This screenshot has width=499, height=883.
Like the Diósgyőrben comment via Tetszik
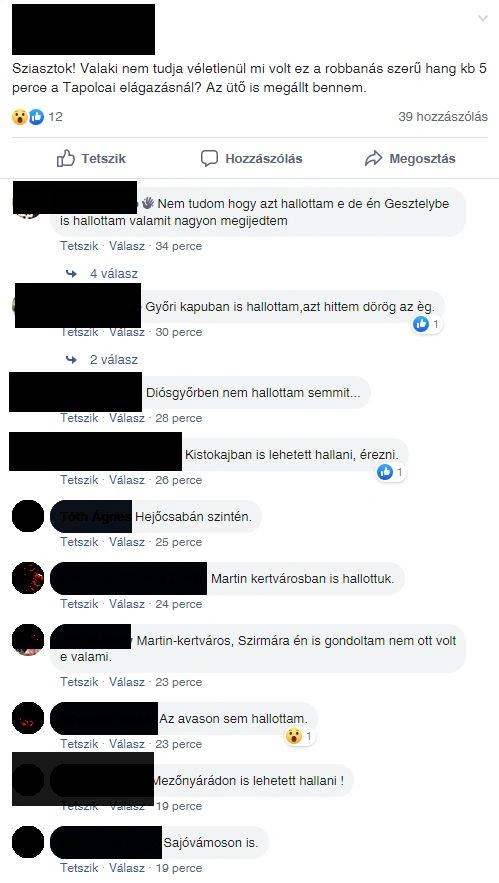[x=79, y=418]
